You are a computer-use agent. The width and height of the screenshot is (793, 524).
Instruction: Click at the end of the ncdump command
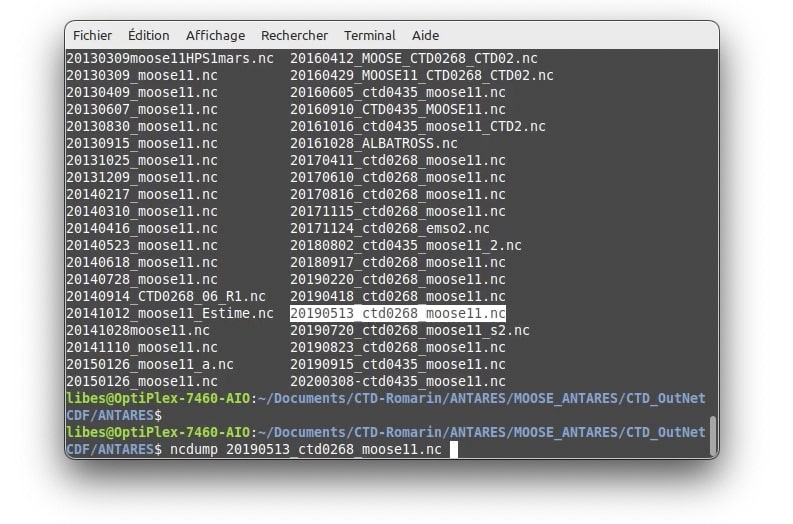pos(453,450)
